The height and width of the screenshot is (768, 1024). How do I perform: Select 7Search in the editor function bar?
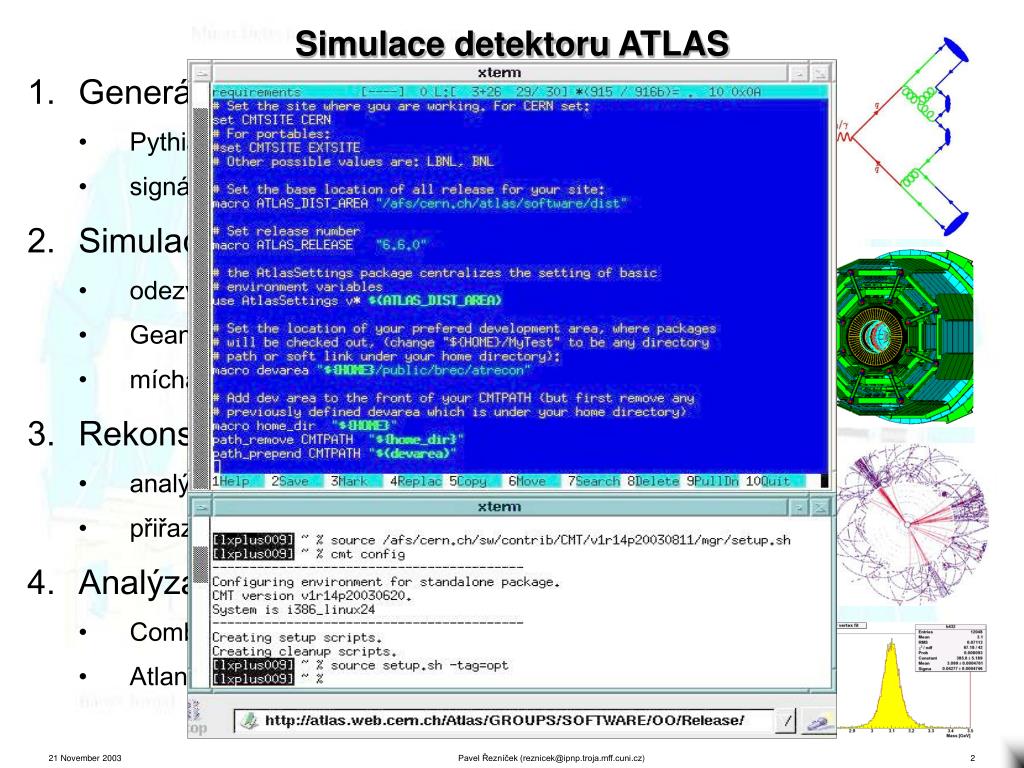pyautogui.click(x=593, y=481)
